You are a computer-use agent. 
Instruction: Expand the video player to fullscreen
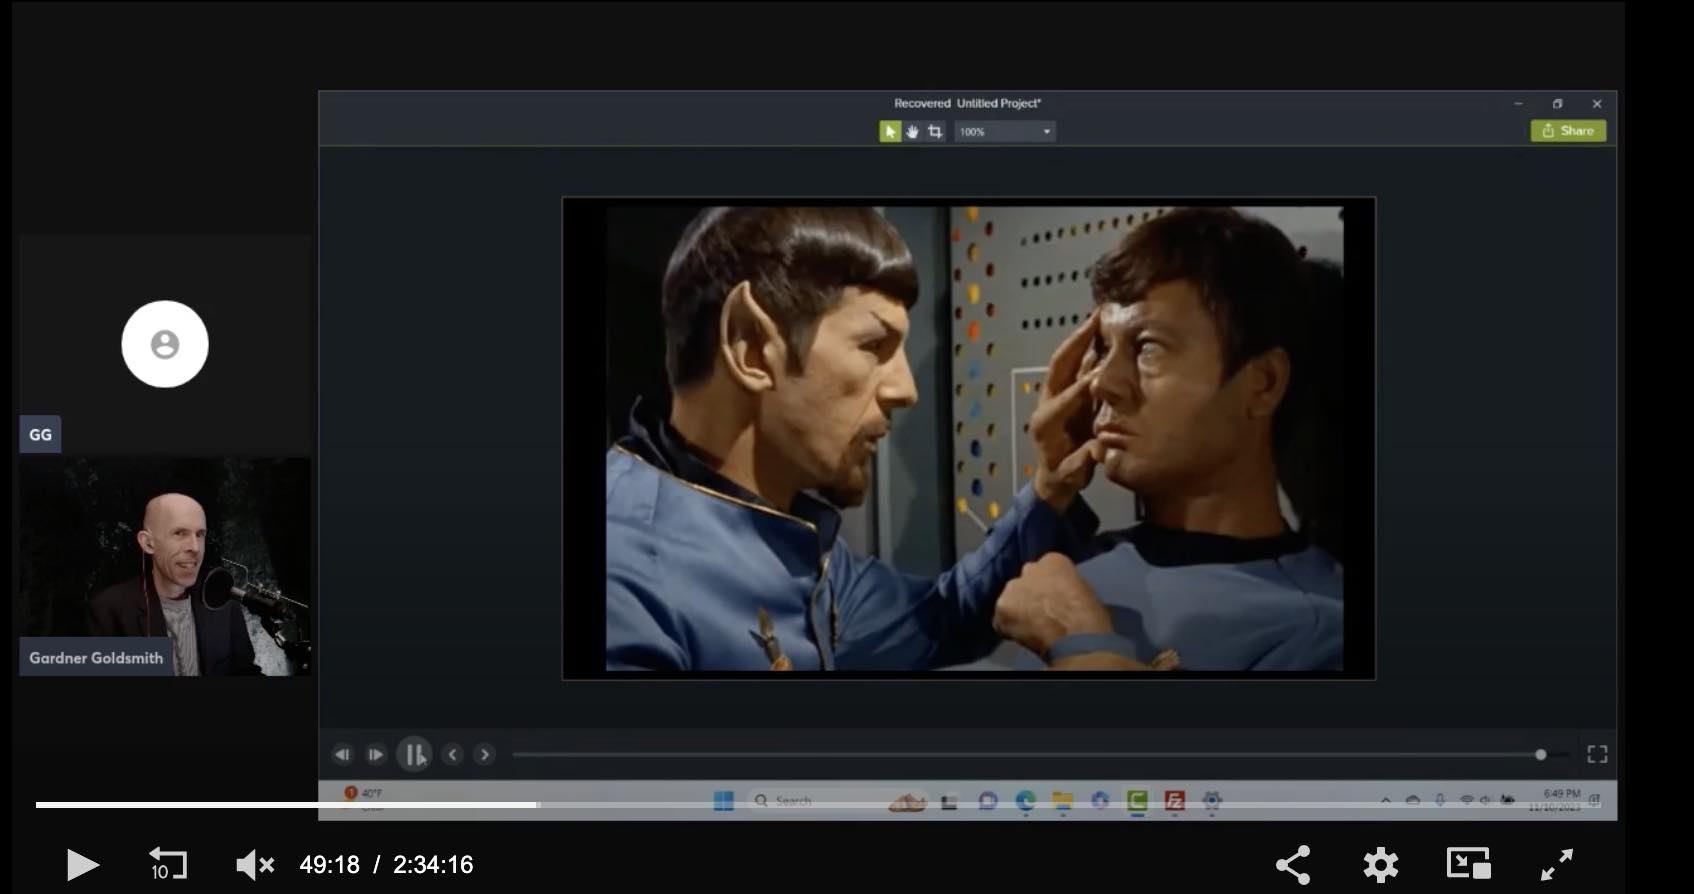coord(1556,864)
